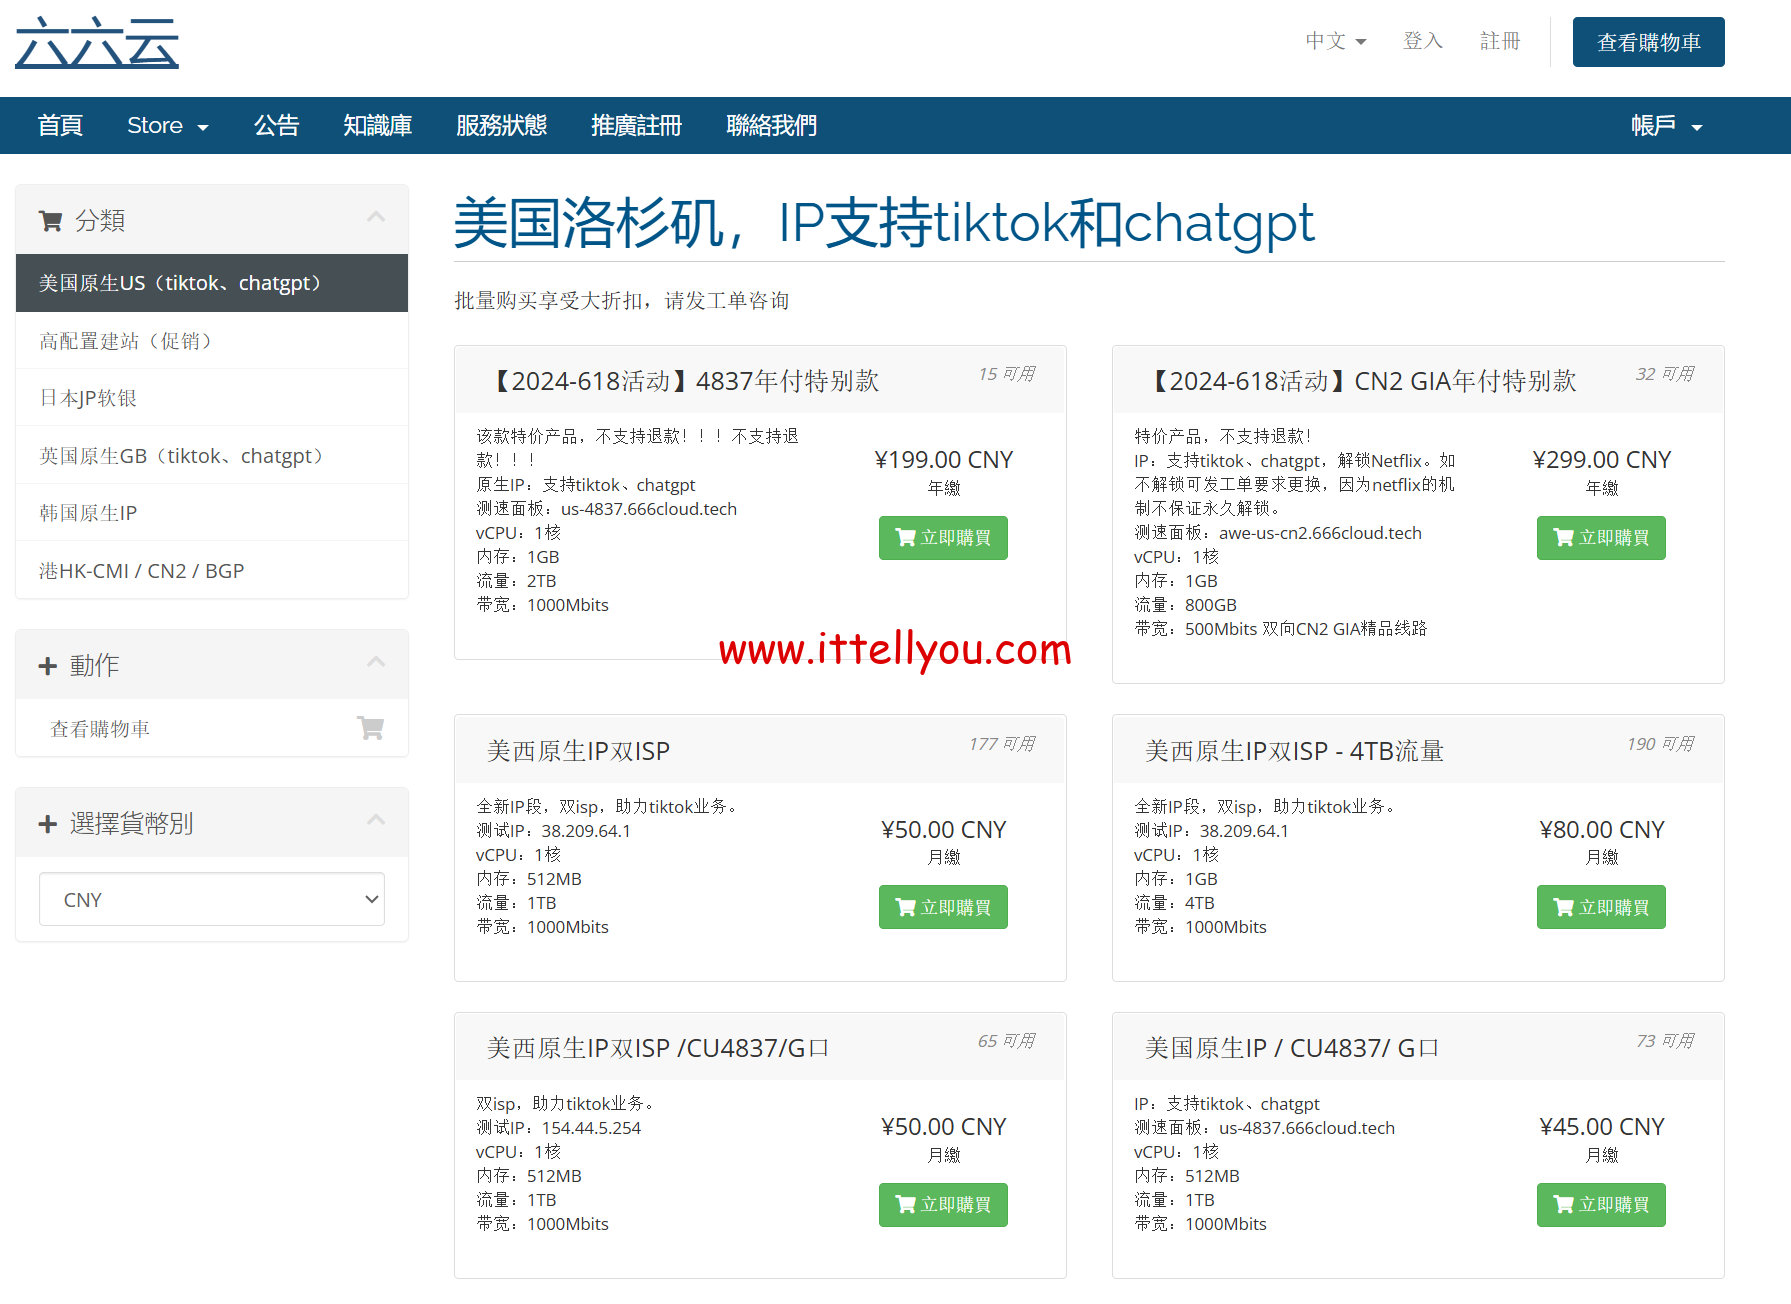The image size is (1791, 1304).
Task: Click the cart icon beside 查看購物車 in sidebar
Action: click(370, 728)
